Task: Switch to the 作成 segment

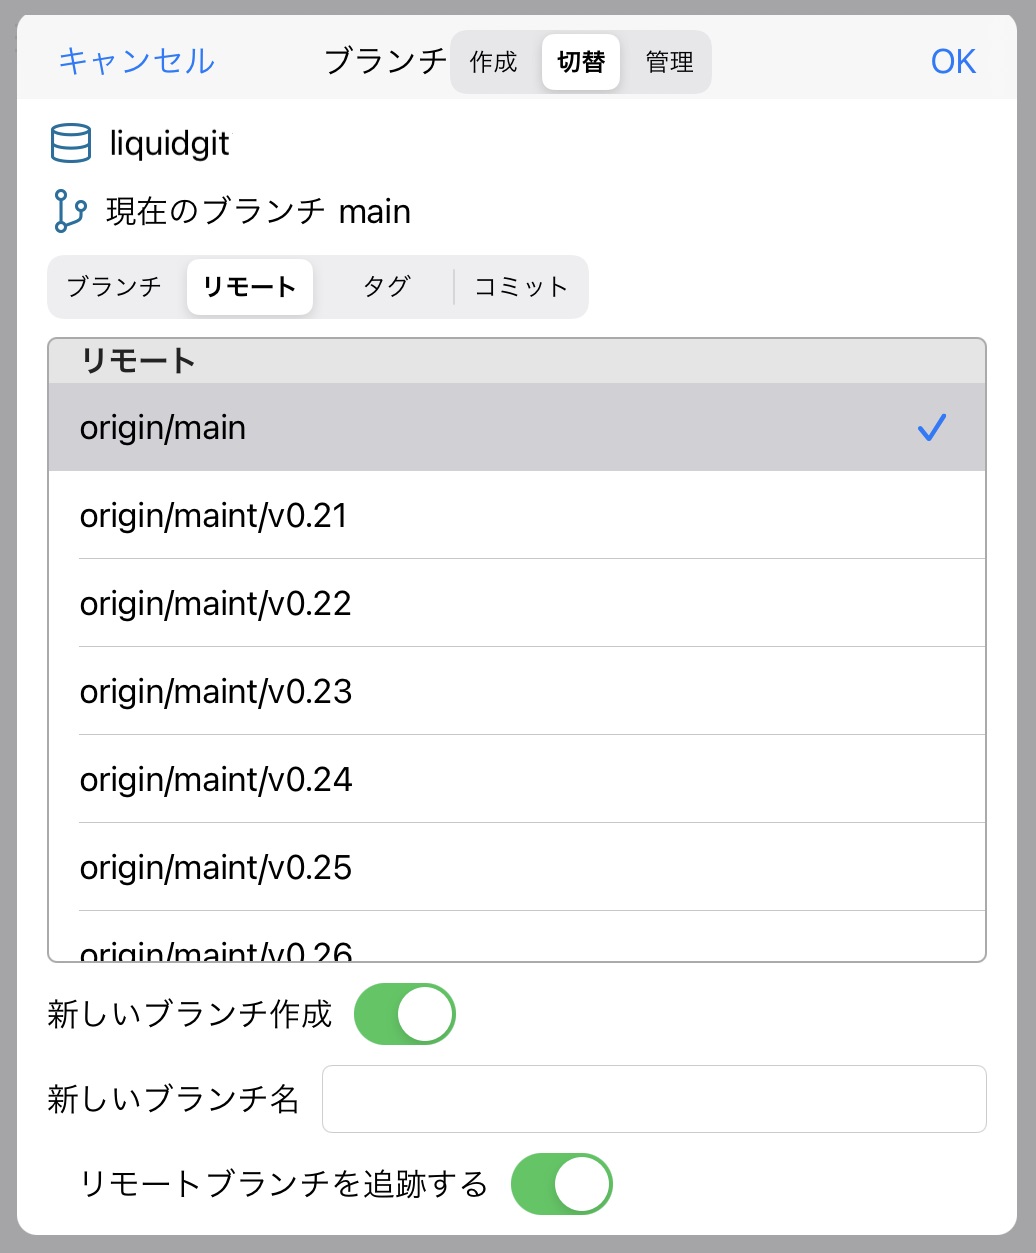Action: point(494,62)
